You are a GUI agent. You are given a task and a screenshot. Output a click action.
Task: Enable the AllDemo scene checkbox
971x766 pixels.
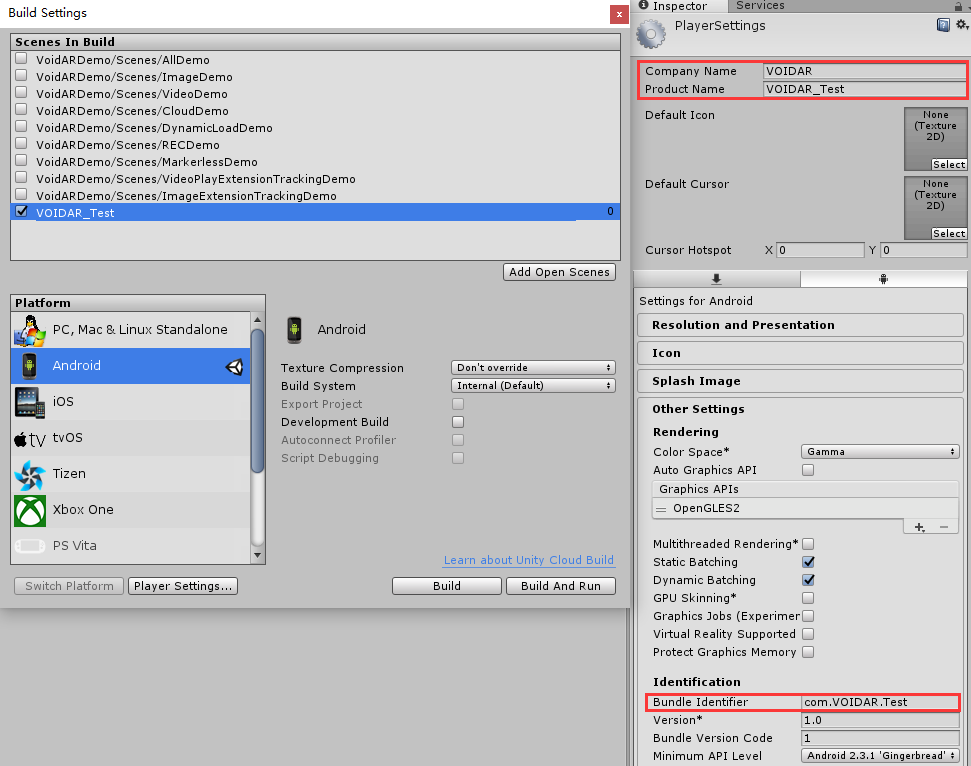pos(21,59)
